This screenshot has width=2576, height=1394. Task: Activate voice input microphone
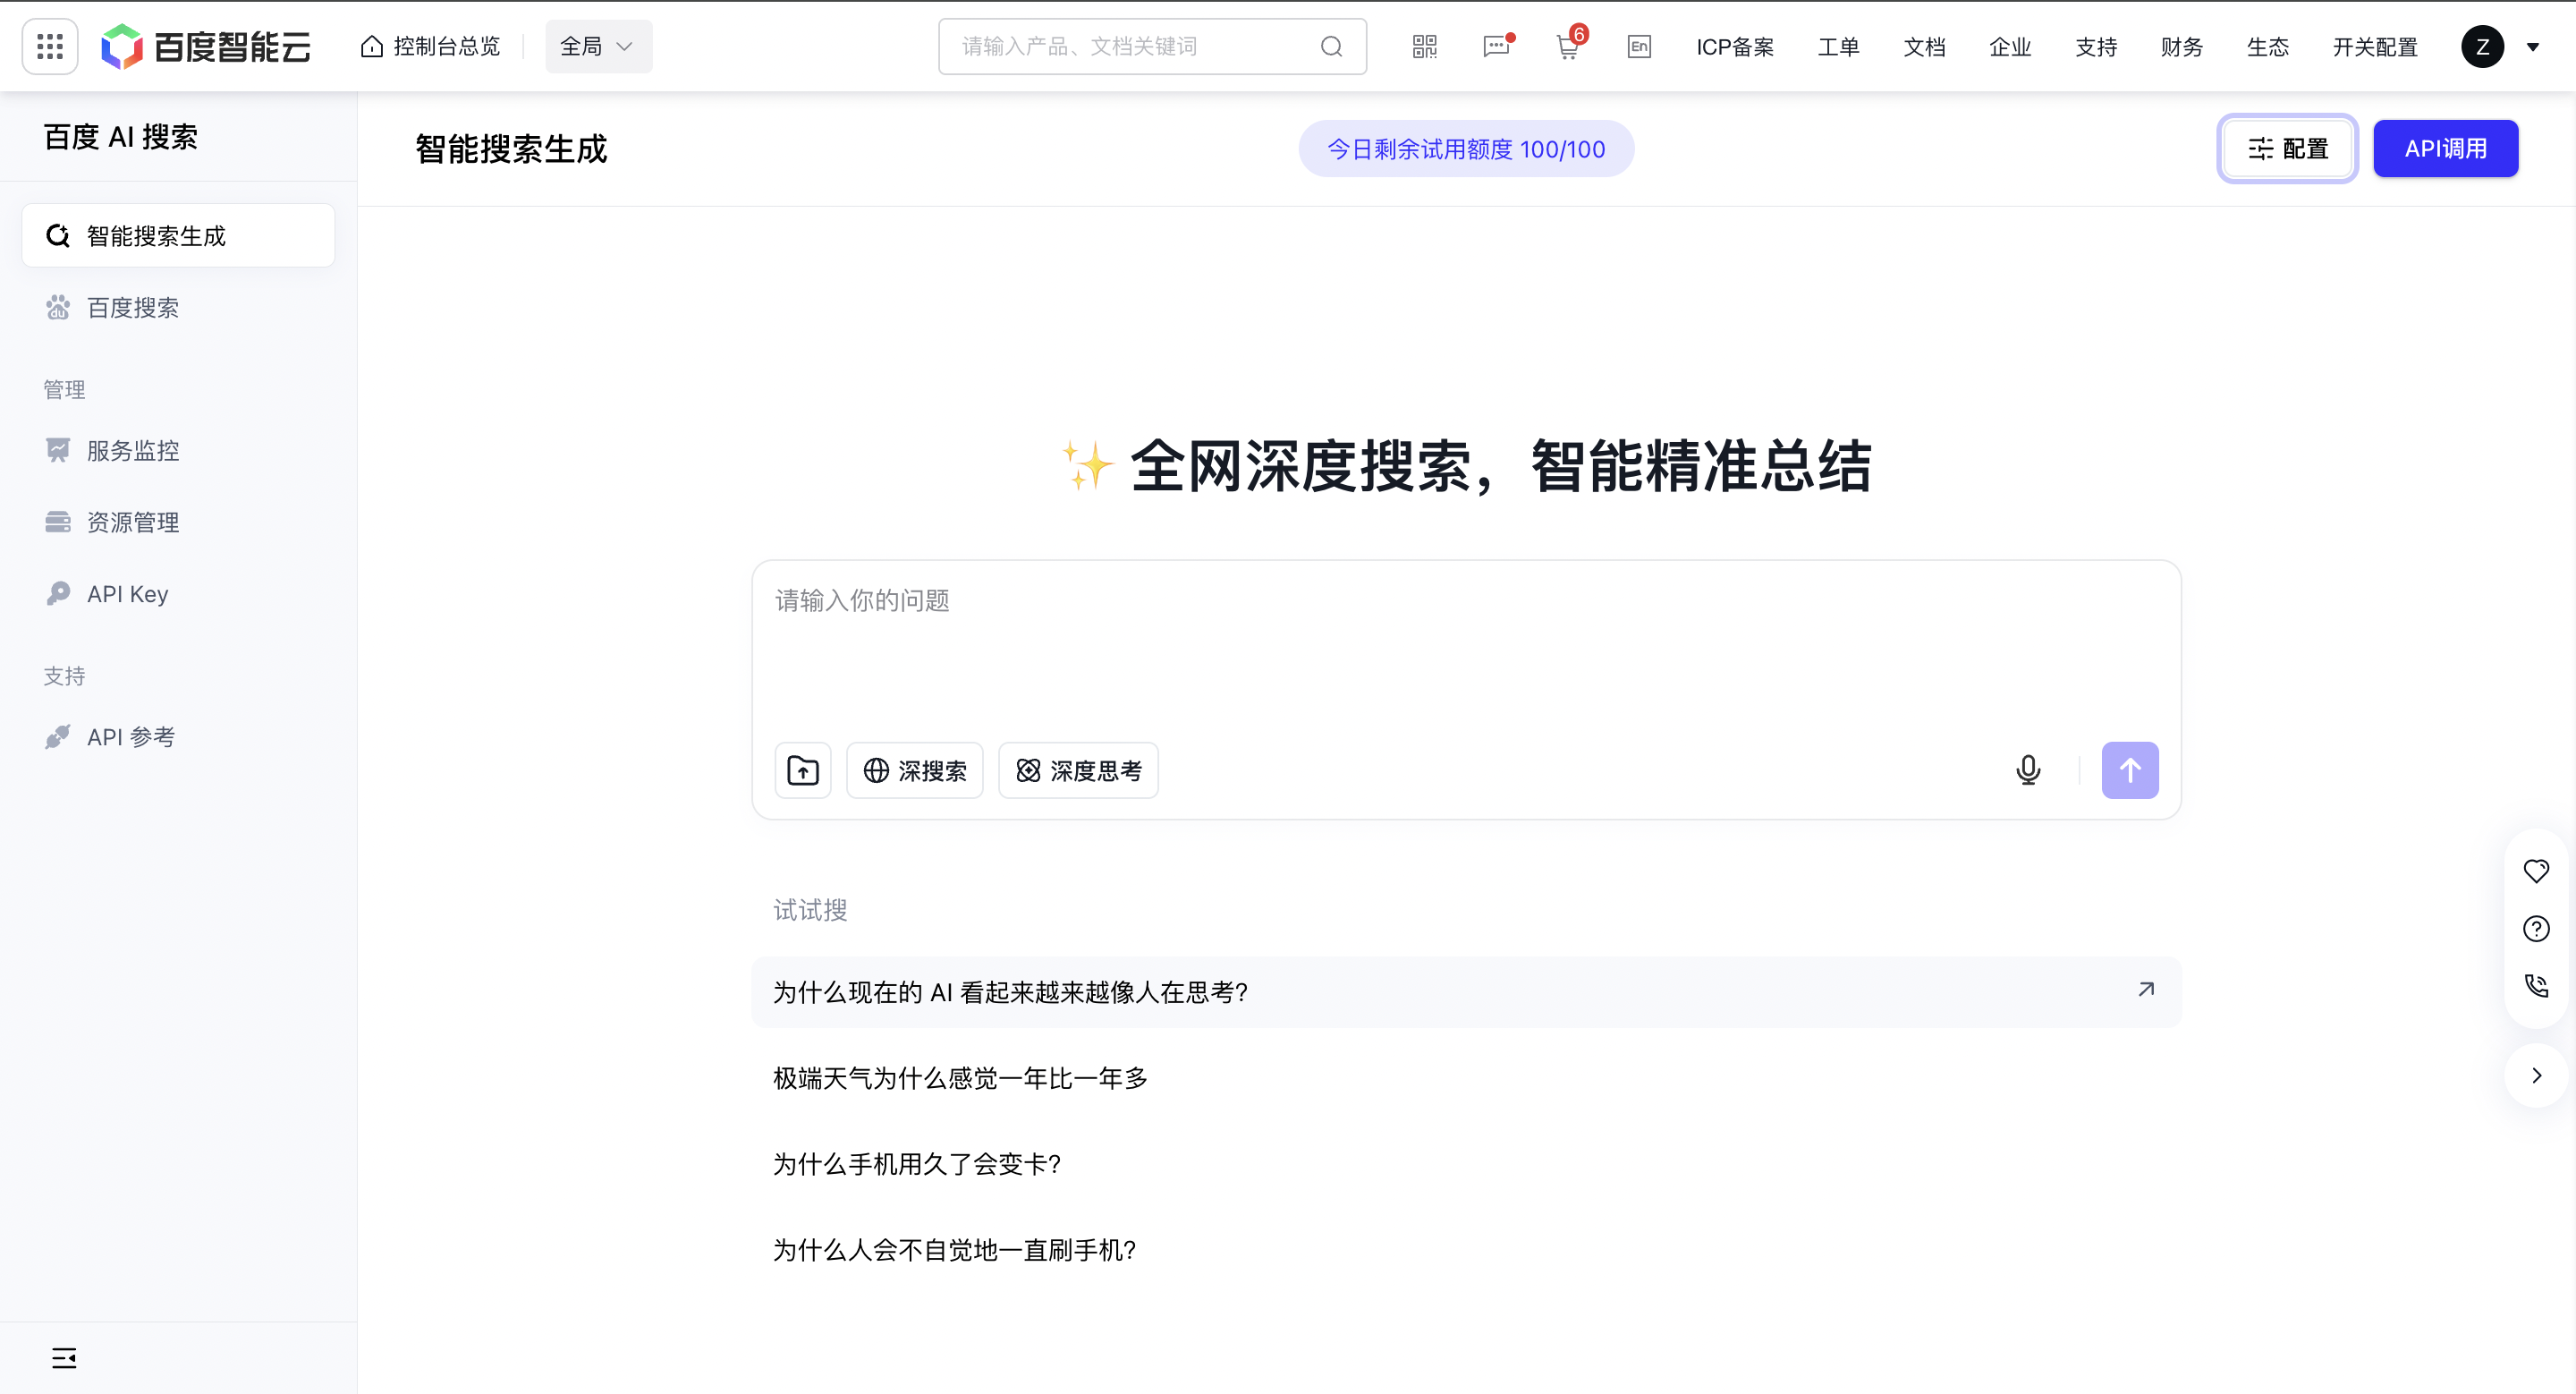[2027, 770]
